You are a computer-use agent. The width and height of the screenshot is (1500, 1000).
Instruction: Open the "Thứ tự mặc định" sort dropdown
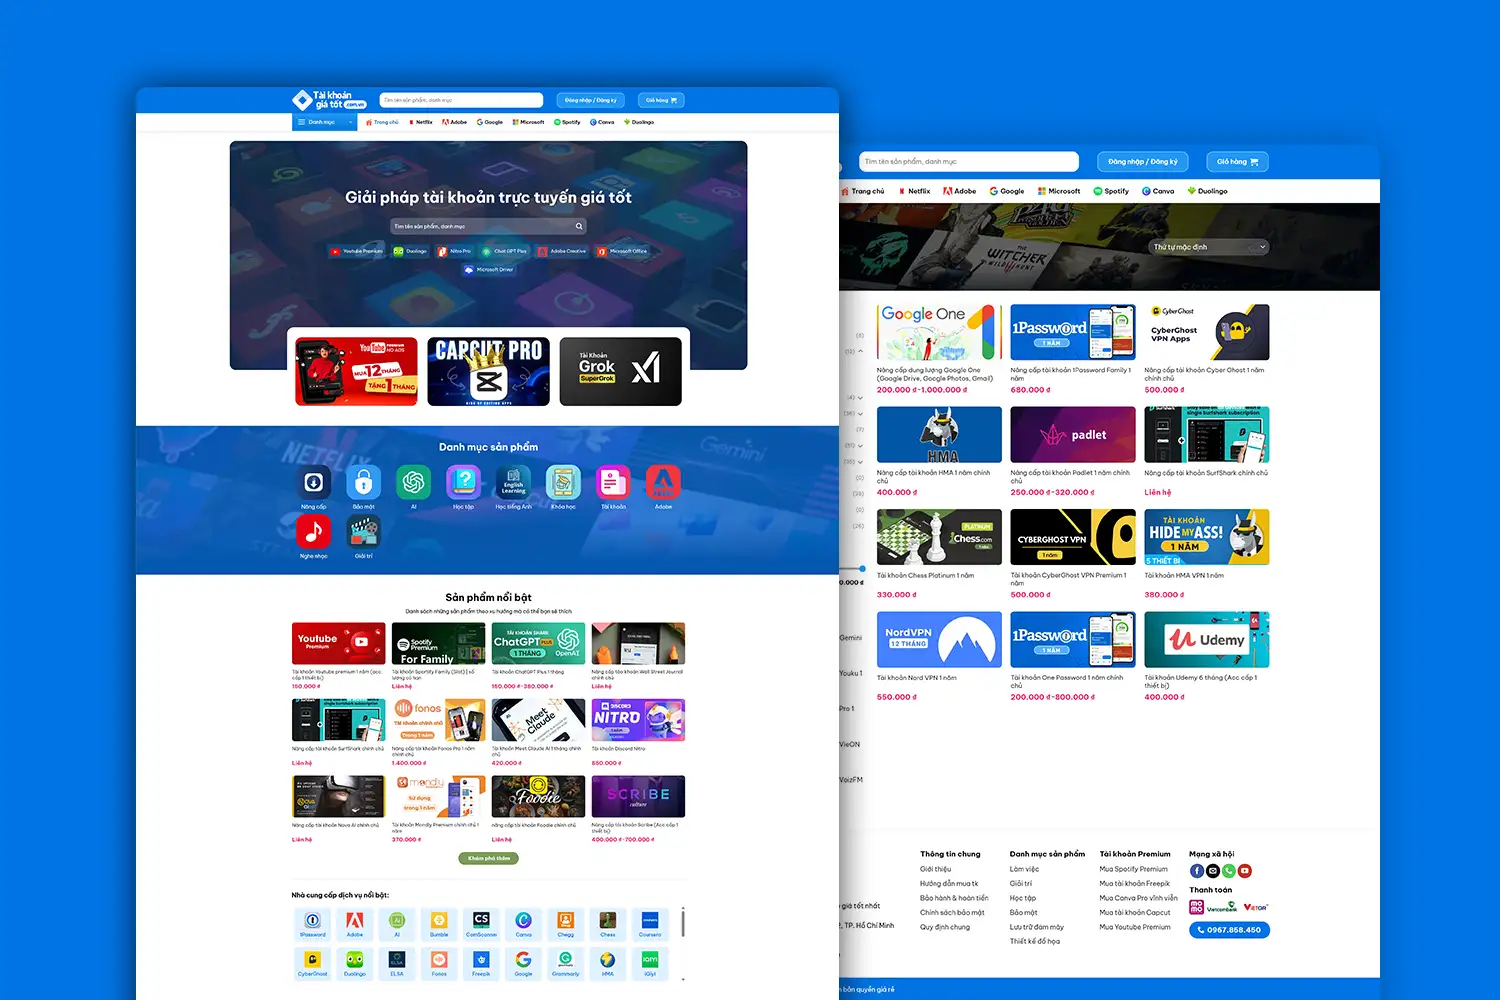point(1208,246)
